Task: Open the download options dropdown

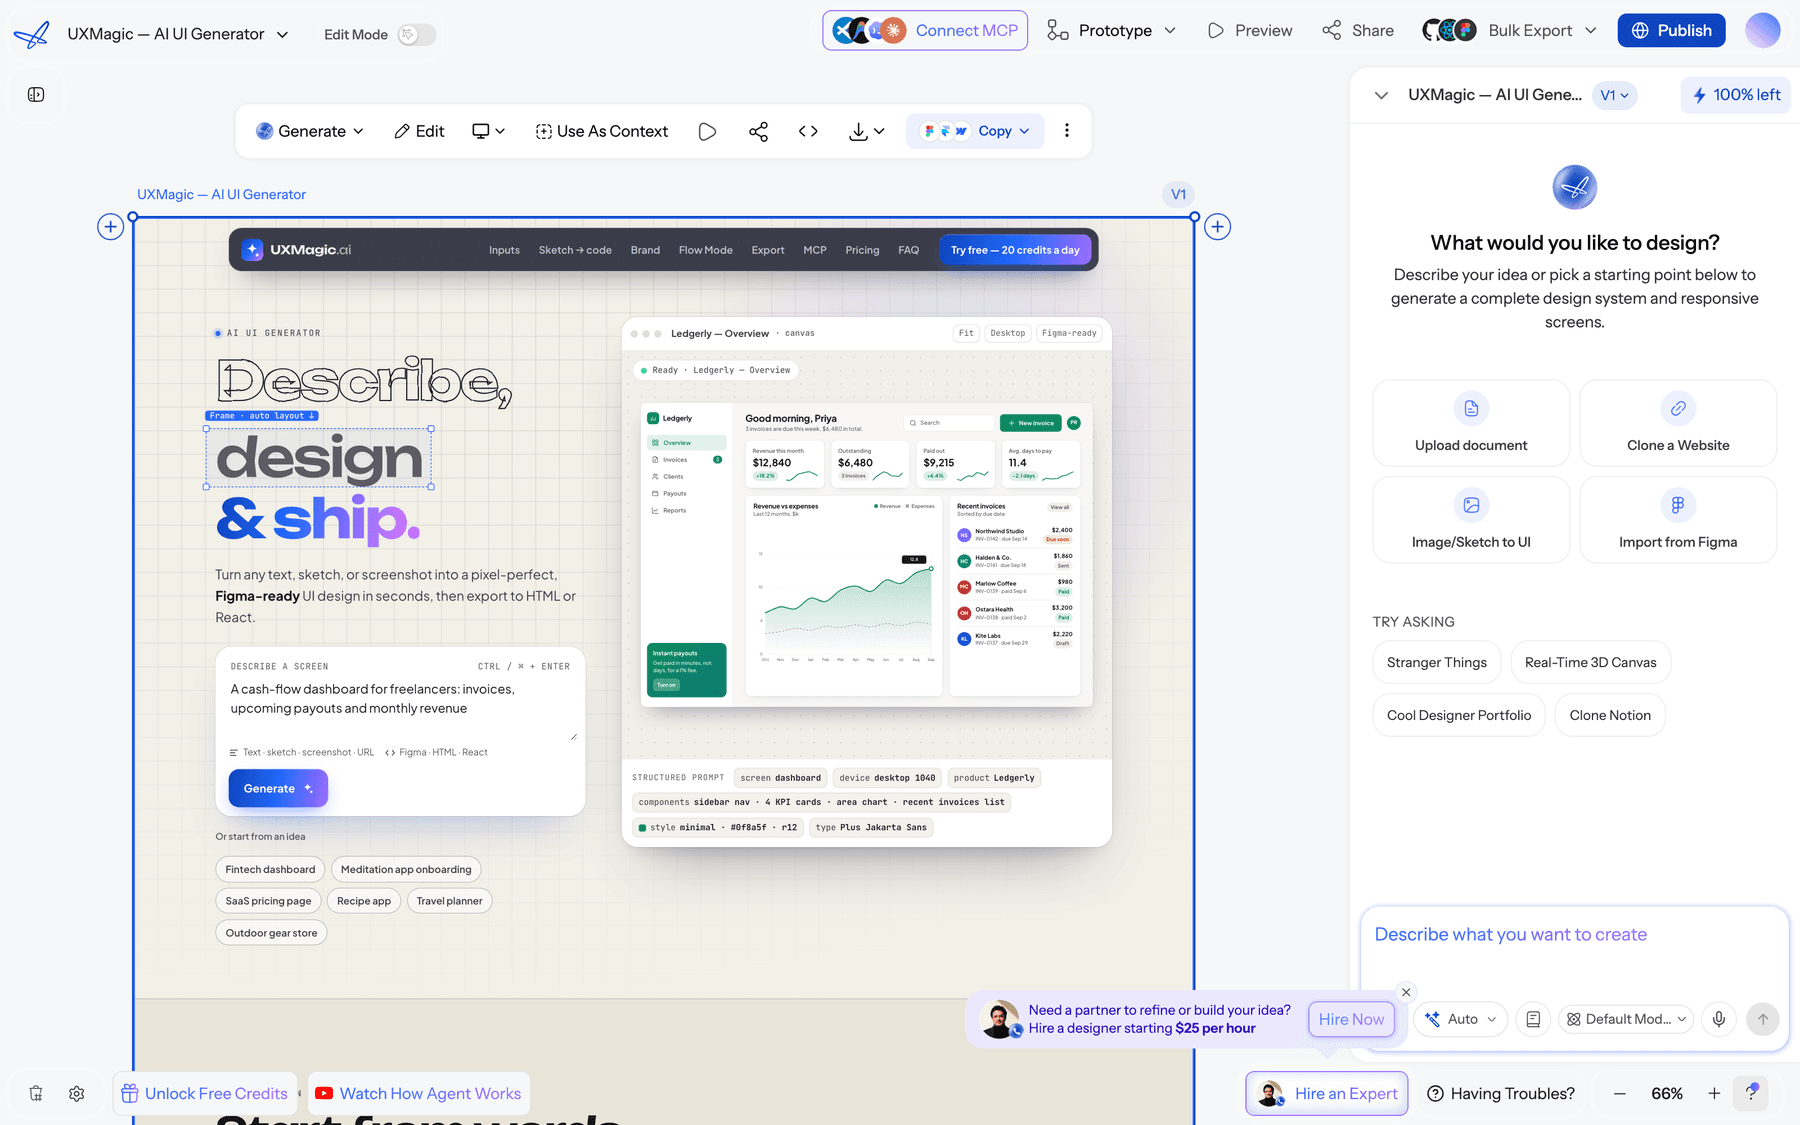Action: pos(866,131)
